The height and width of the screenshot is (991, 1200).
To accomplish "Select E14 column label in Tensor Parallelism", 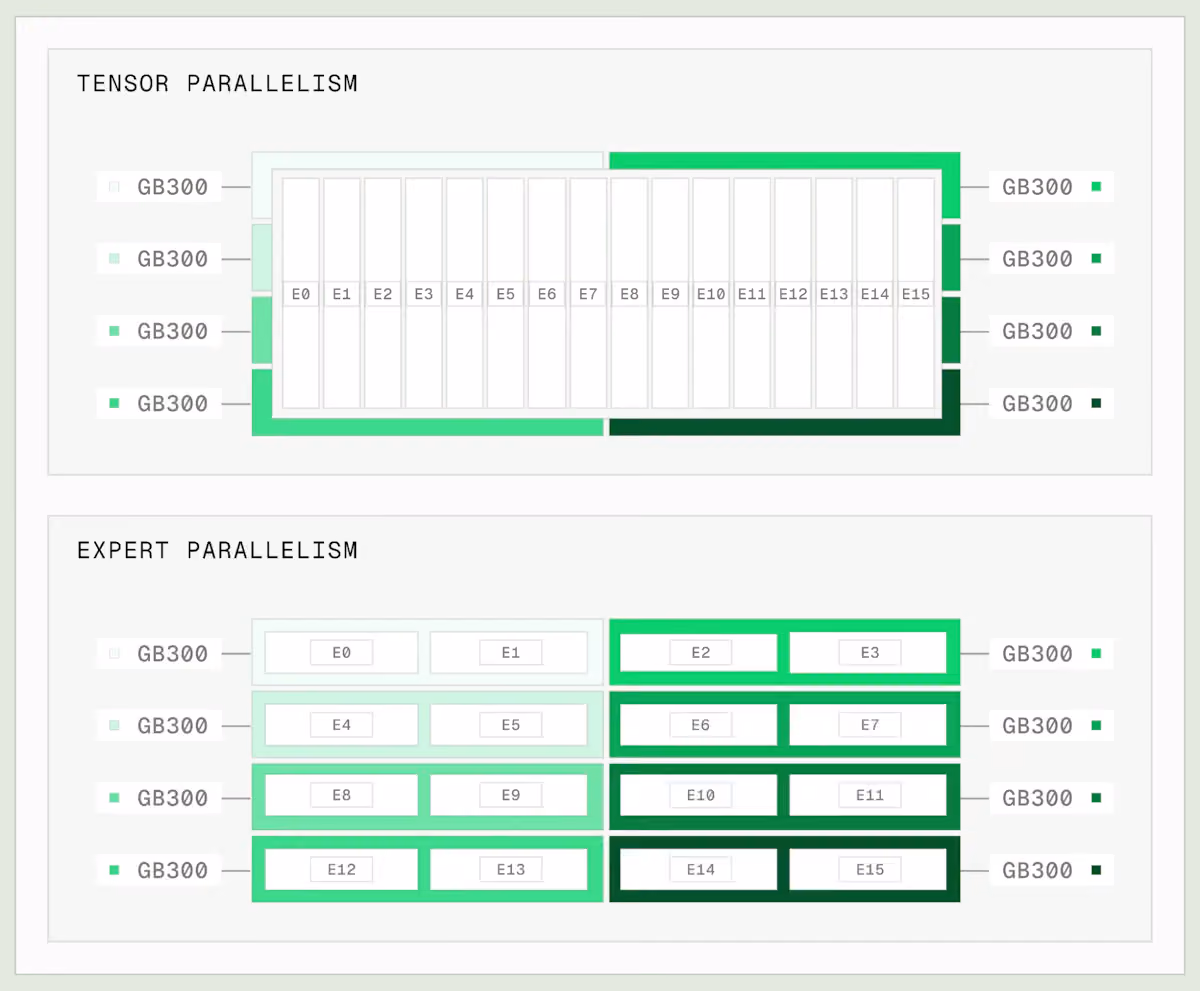I will pyautogui.click(x=875, y=294).
